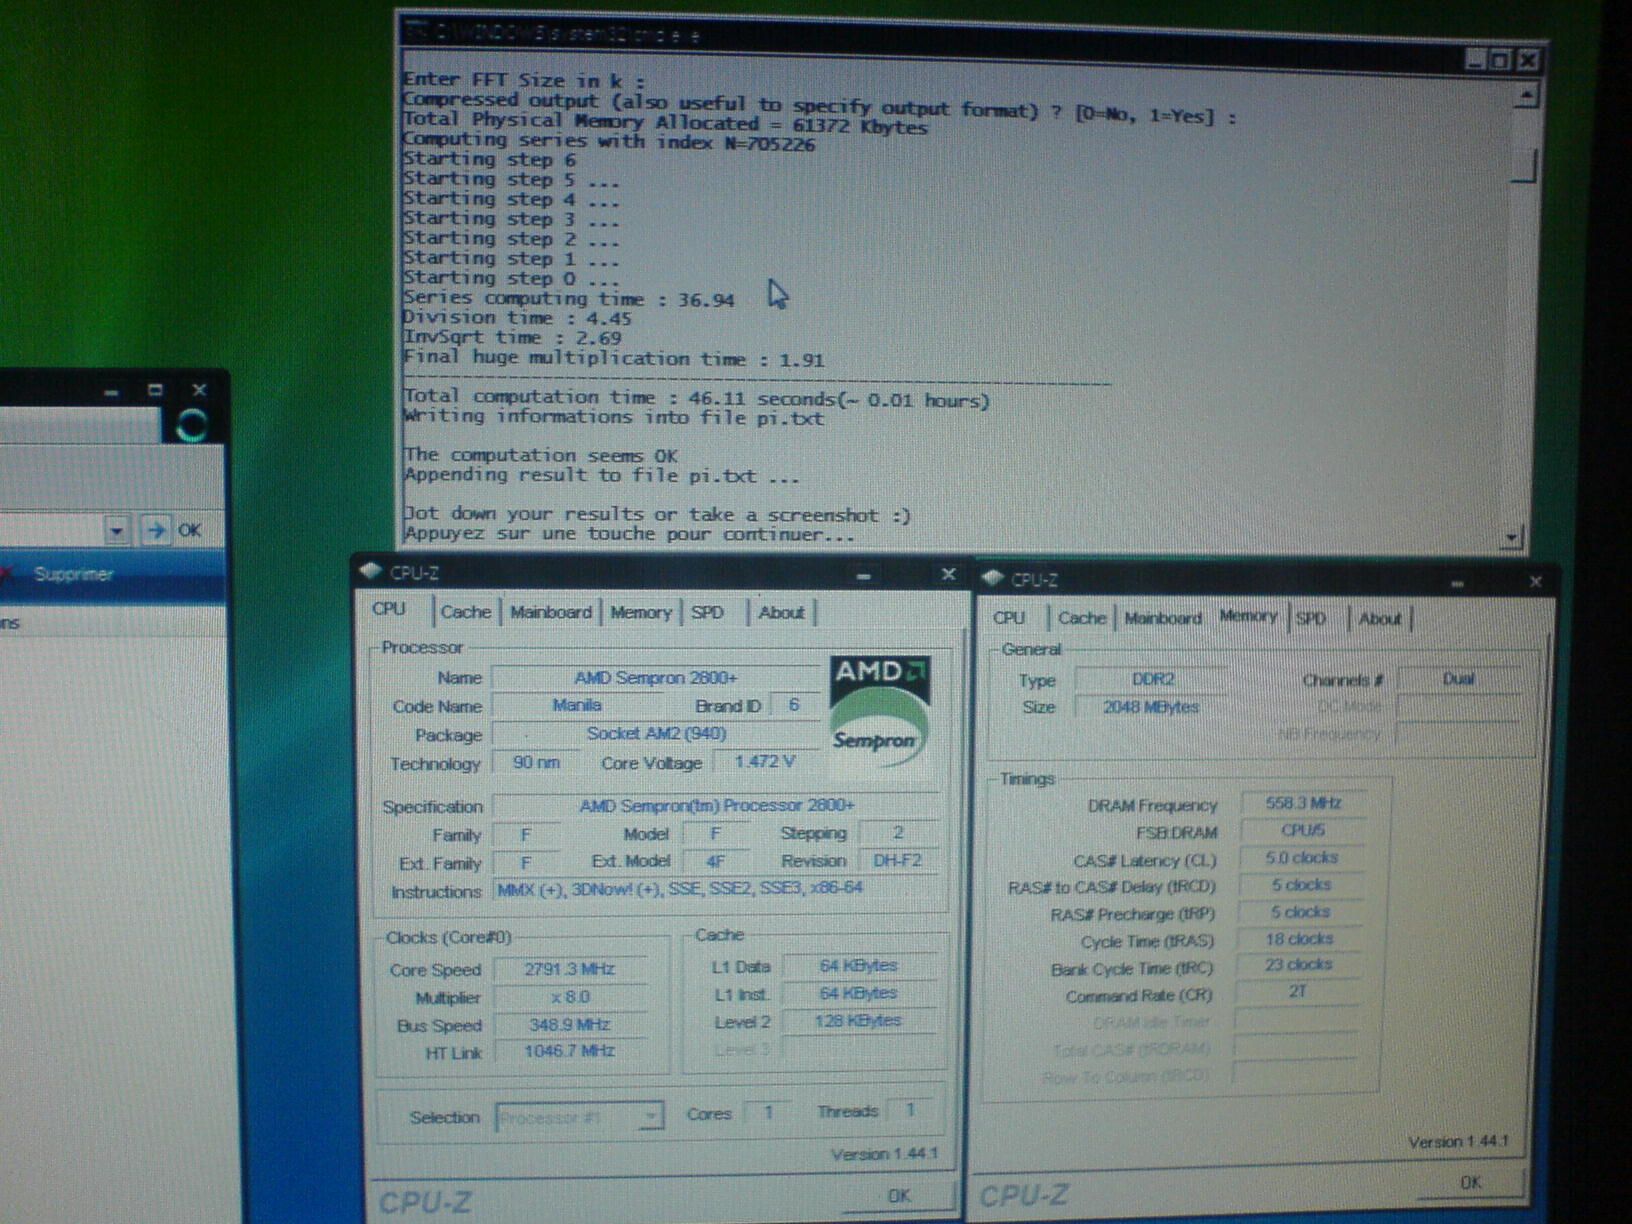Viewport: 1632px width, 1224px height.
Task: Click OK button in left CPU-Z window
Action: (899, 1195)
